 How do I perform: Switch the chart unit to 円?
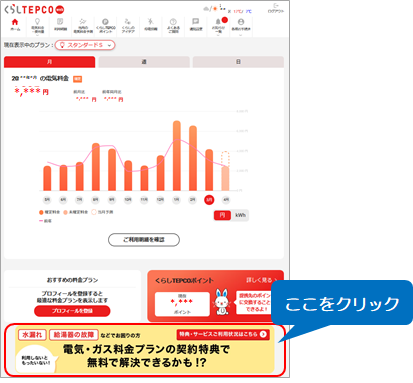(222, 215)
